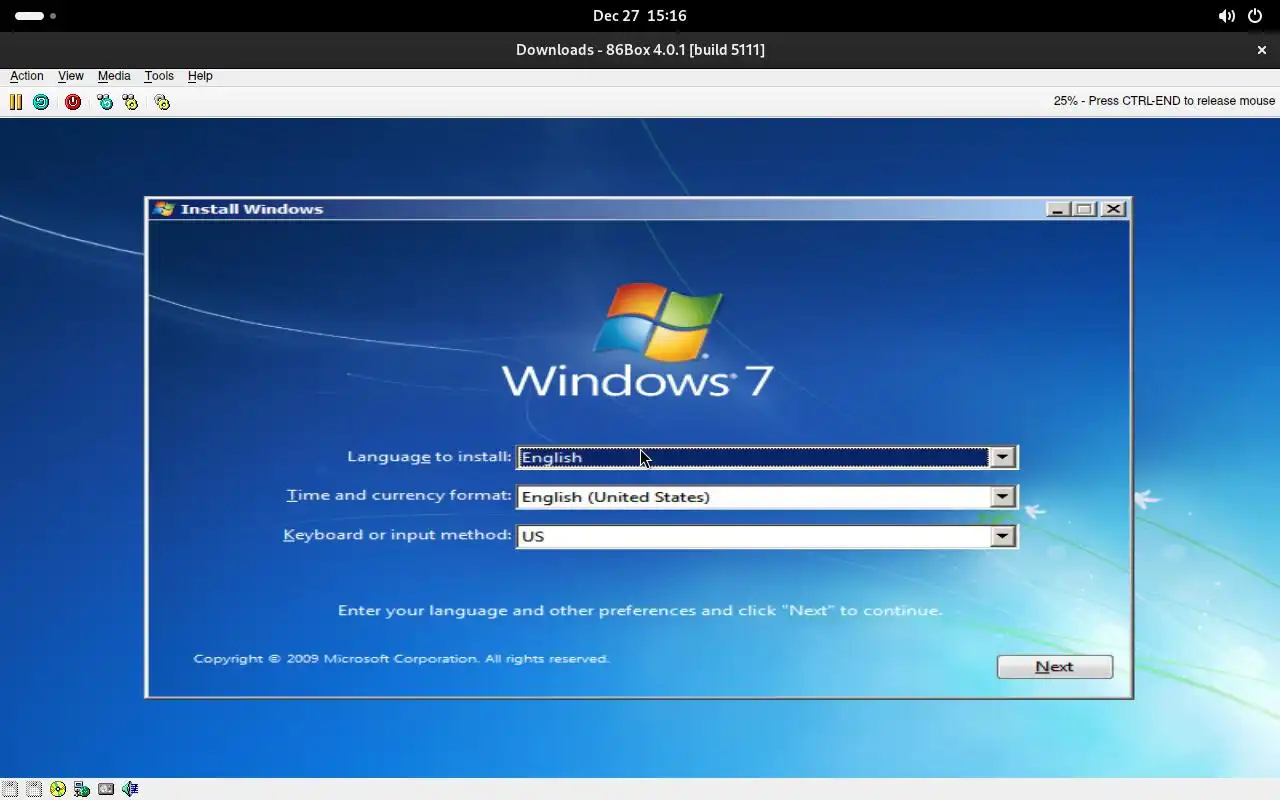Click Next to continue setup
Image resolution: width=1280 pixels, height=800 pixels.
(1055, 667)
